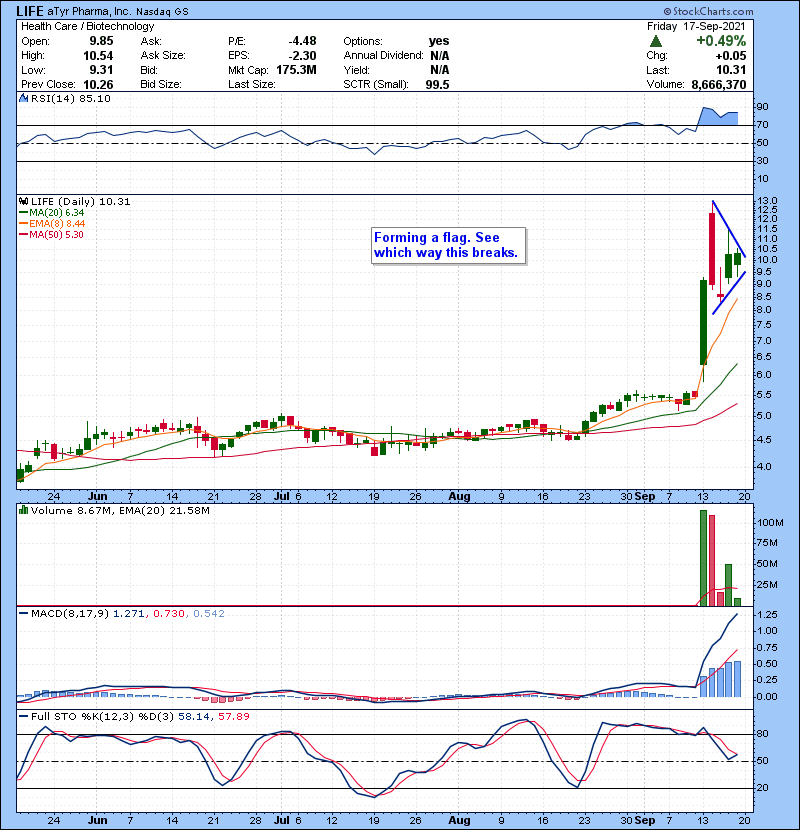Click the candlestick icon beside LIFE (Daily)

point(23,201)
